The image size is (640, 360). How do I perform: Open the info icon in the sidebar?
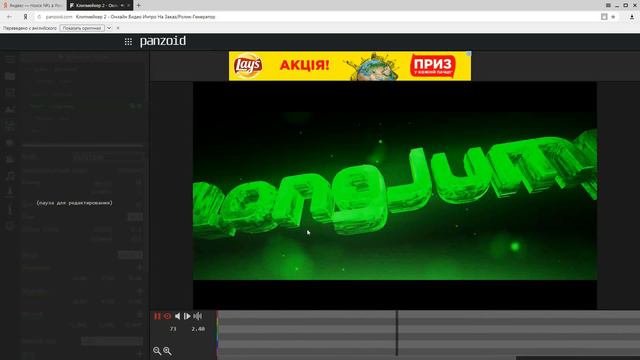(10, 209)
